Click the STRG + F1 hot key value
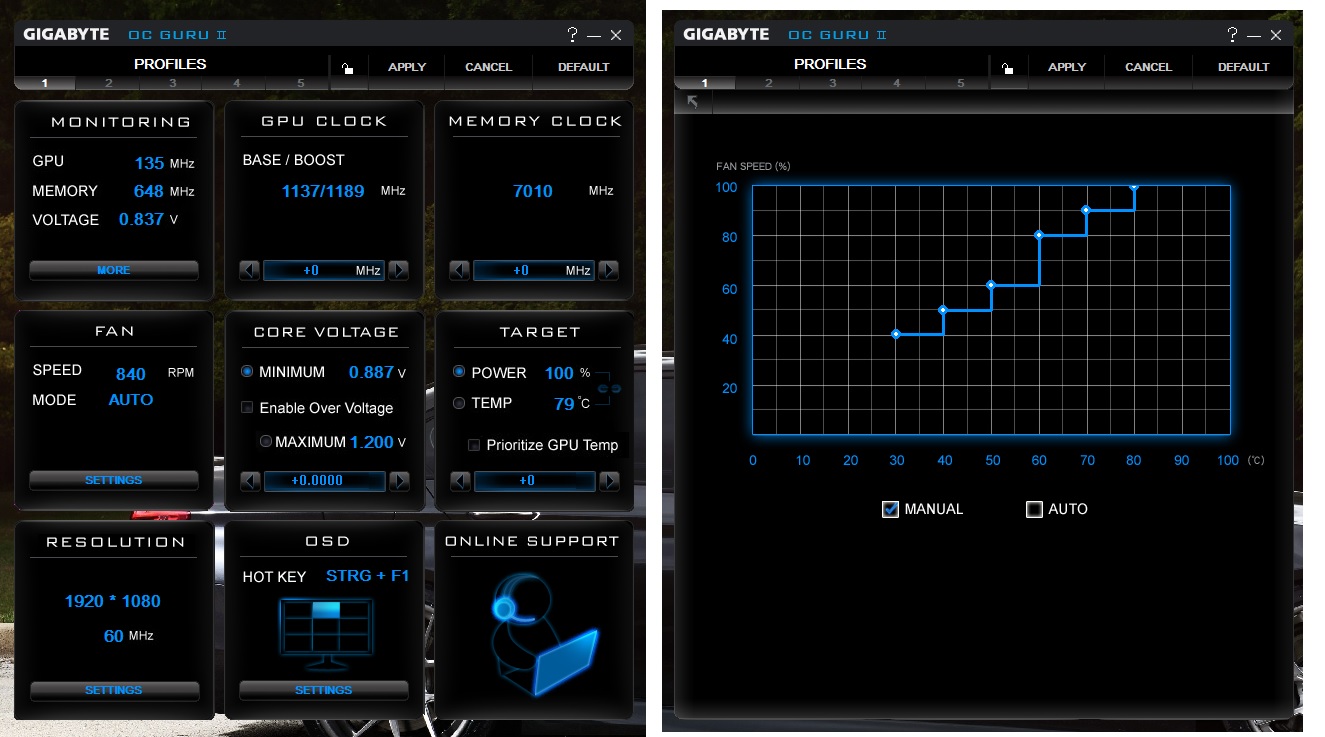1325x737 pixels. 368,576
